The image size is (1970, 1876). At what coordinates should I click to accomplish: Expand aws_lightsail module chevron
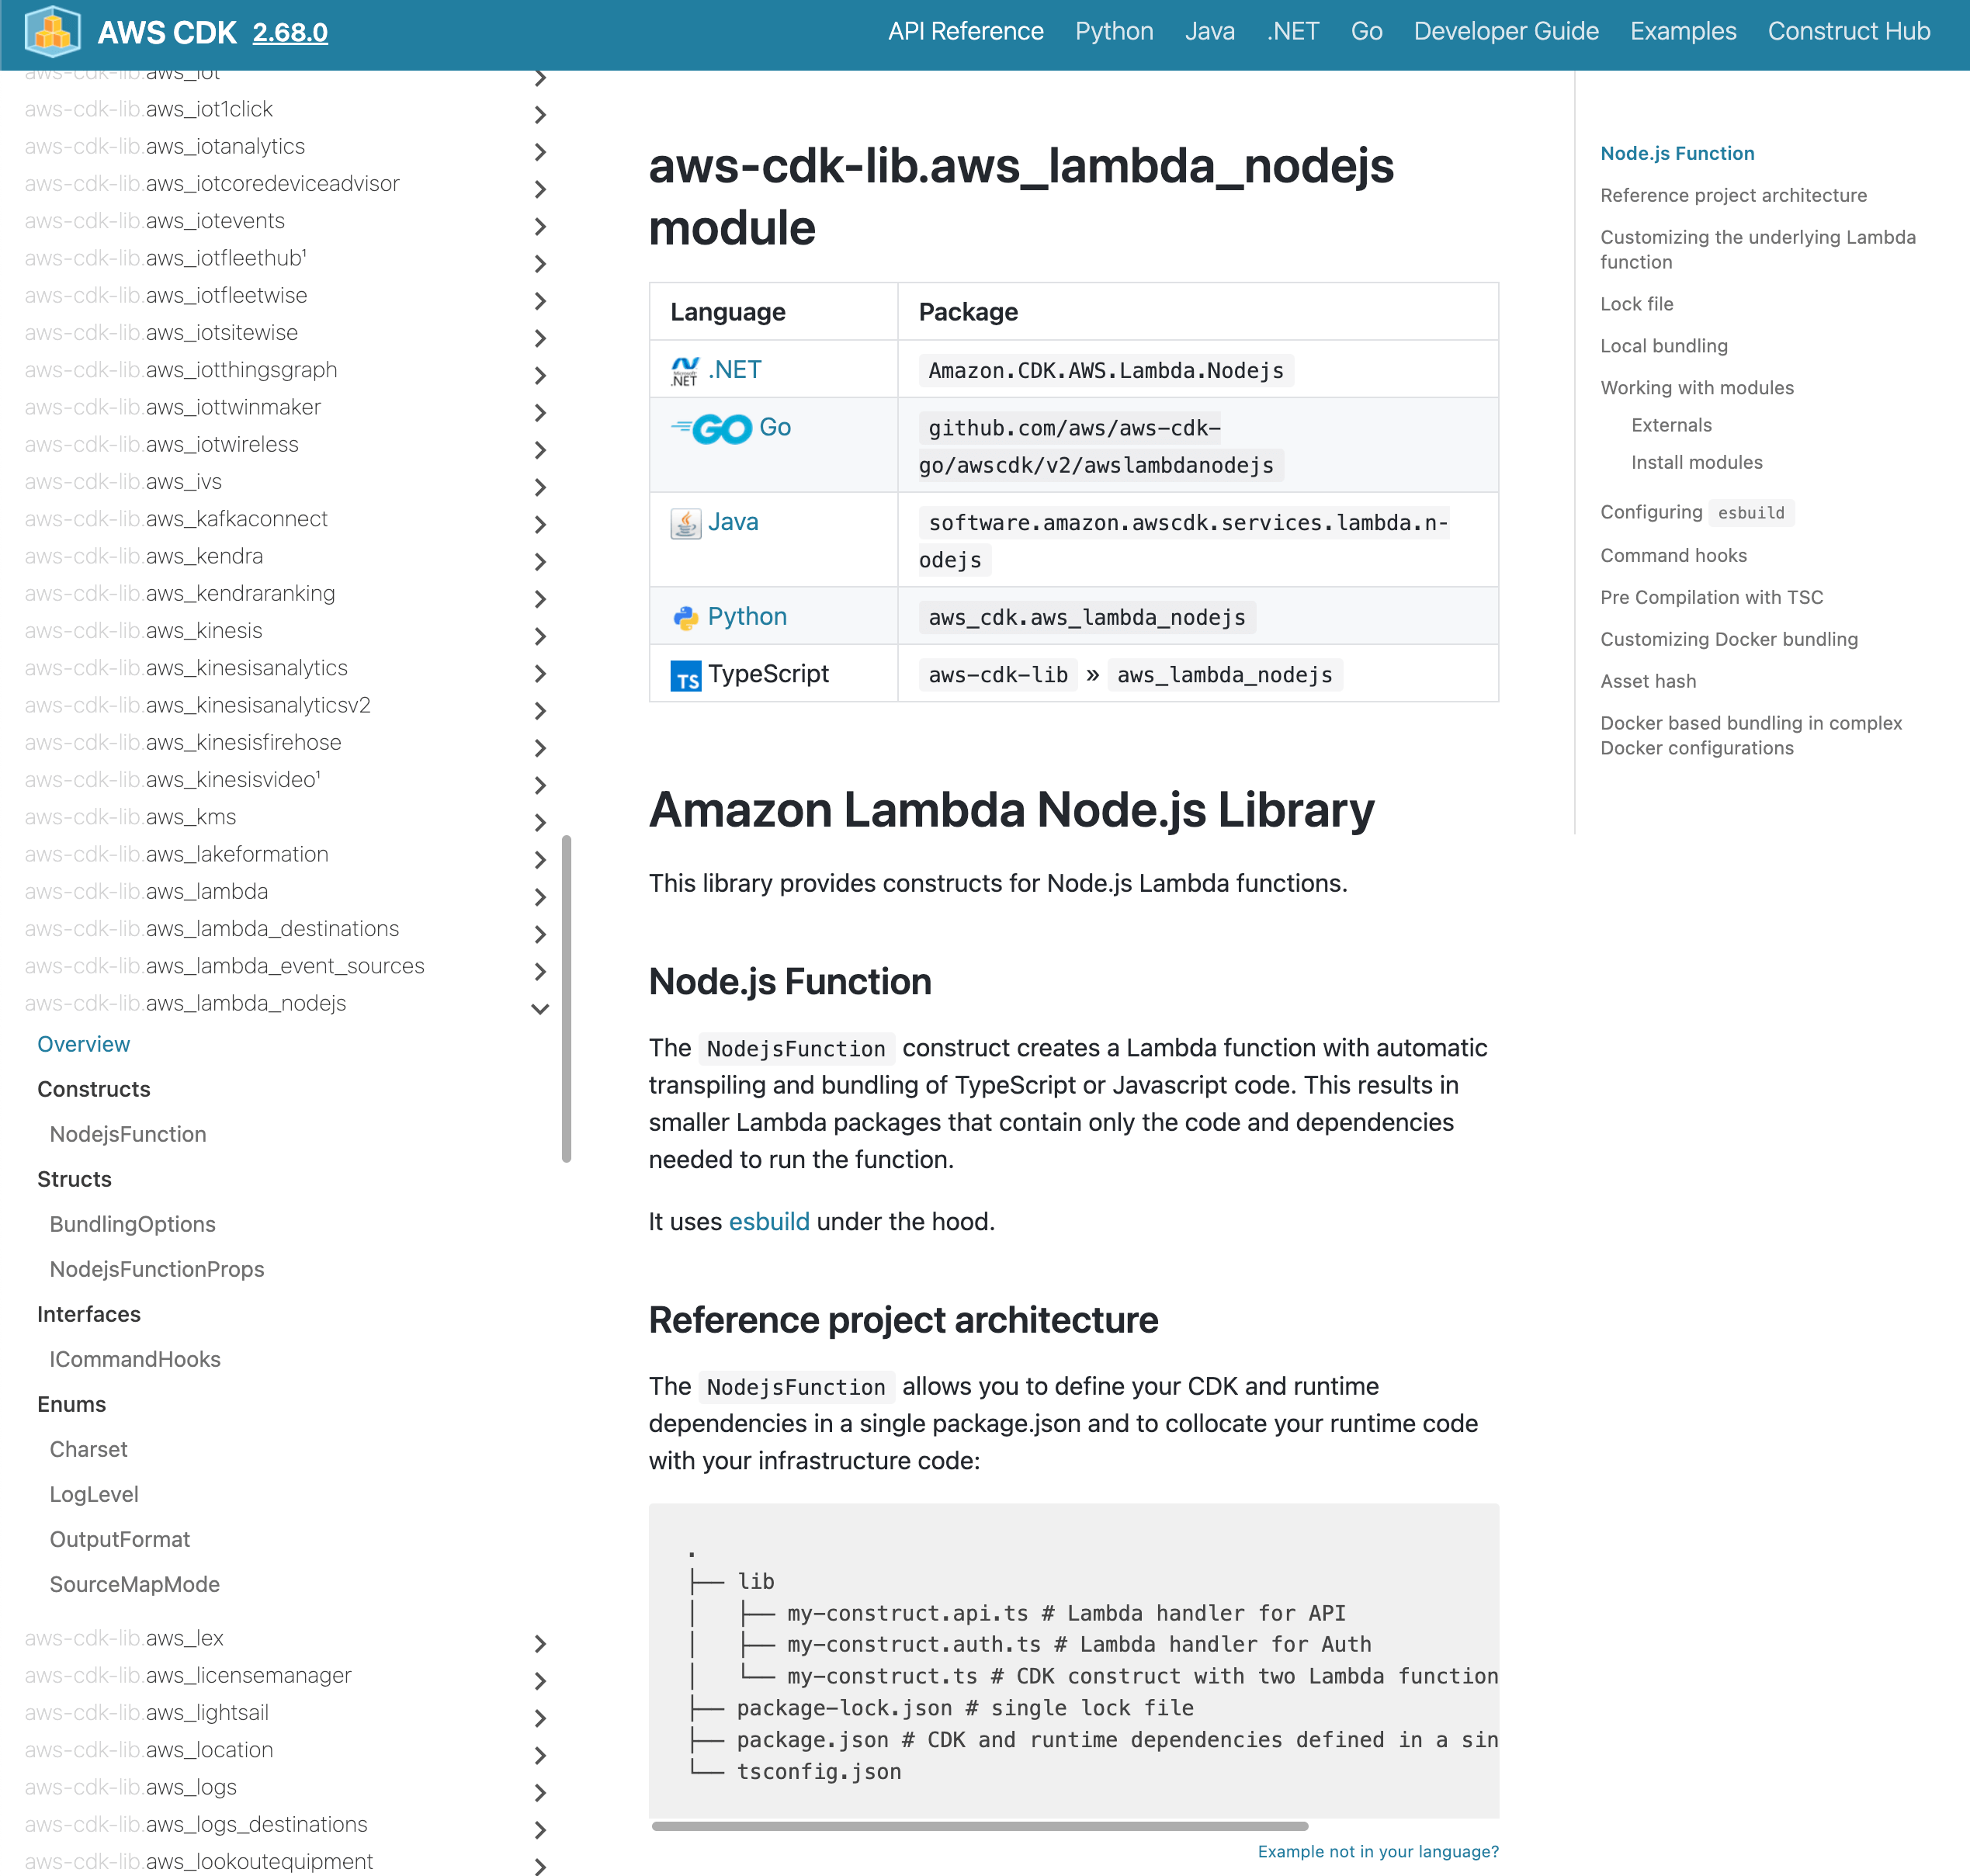[540, 1718]
